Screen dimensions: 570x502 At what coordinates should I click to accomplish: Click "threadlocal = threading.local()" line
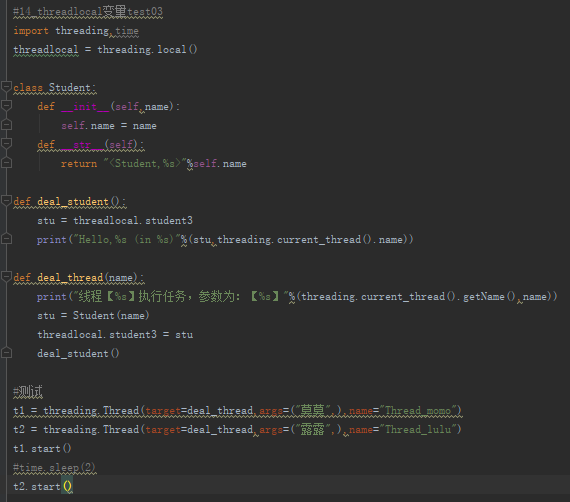[105, 49]
